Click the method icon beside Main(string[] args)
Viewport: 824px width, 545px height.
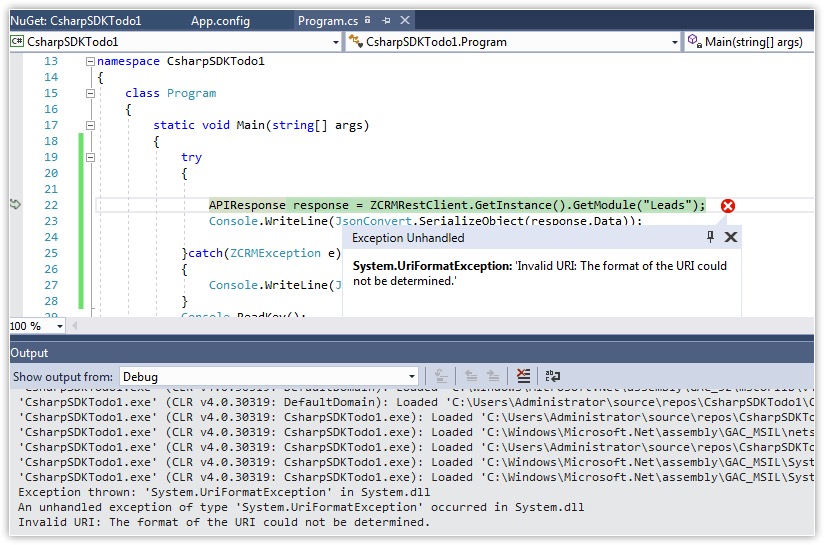(x=695, y=41)
